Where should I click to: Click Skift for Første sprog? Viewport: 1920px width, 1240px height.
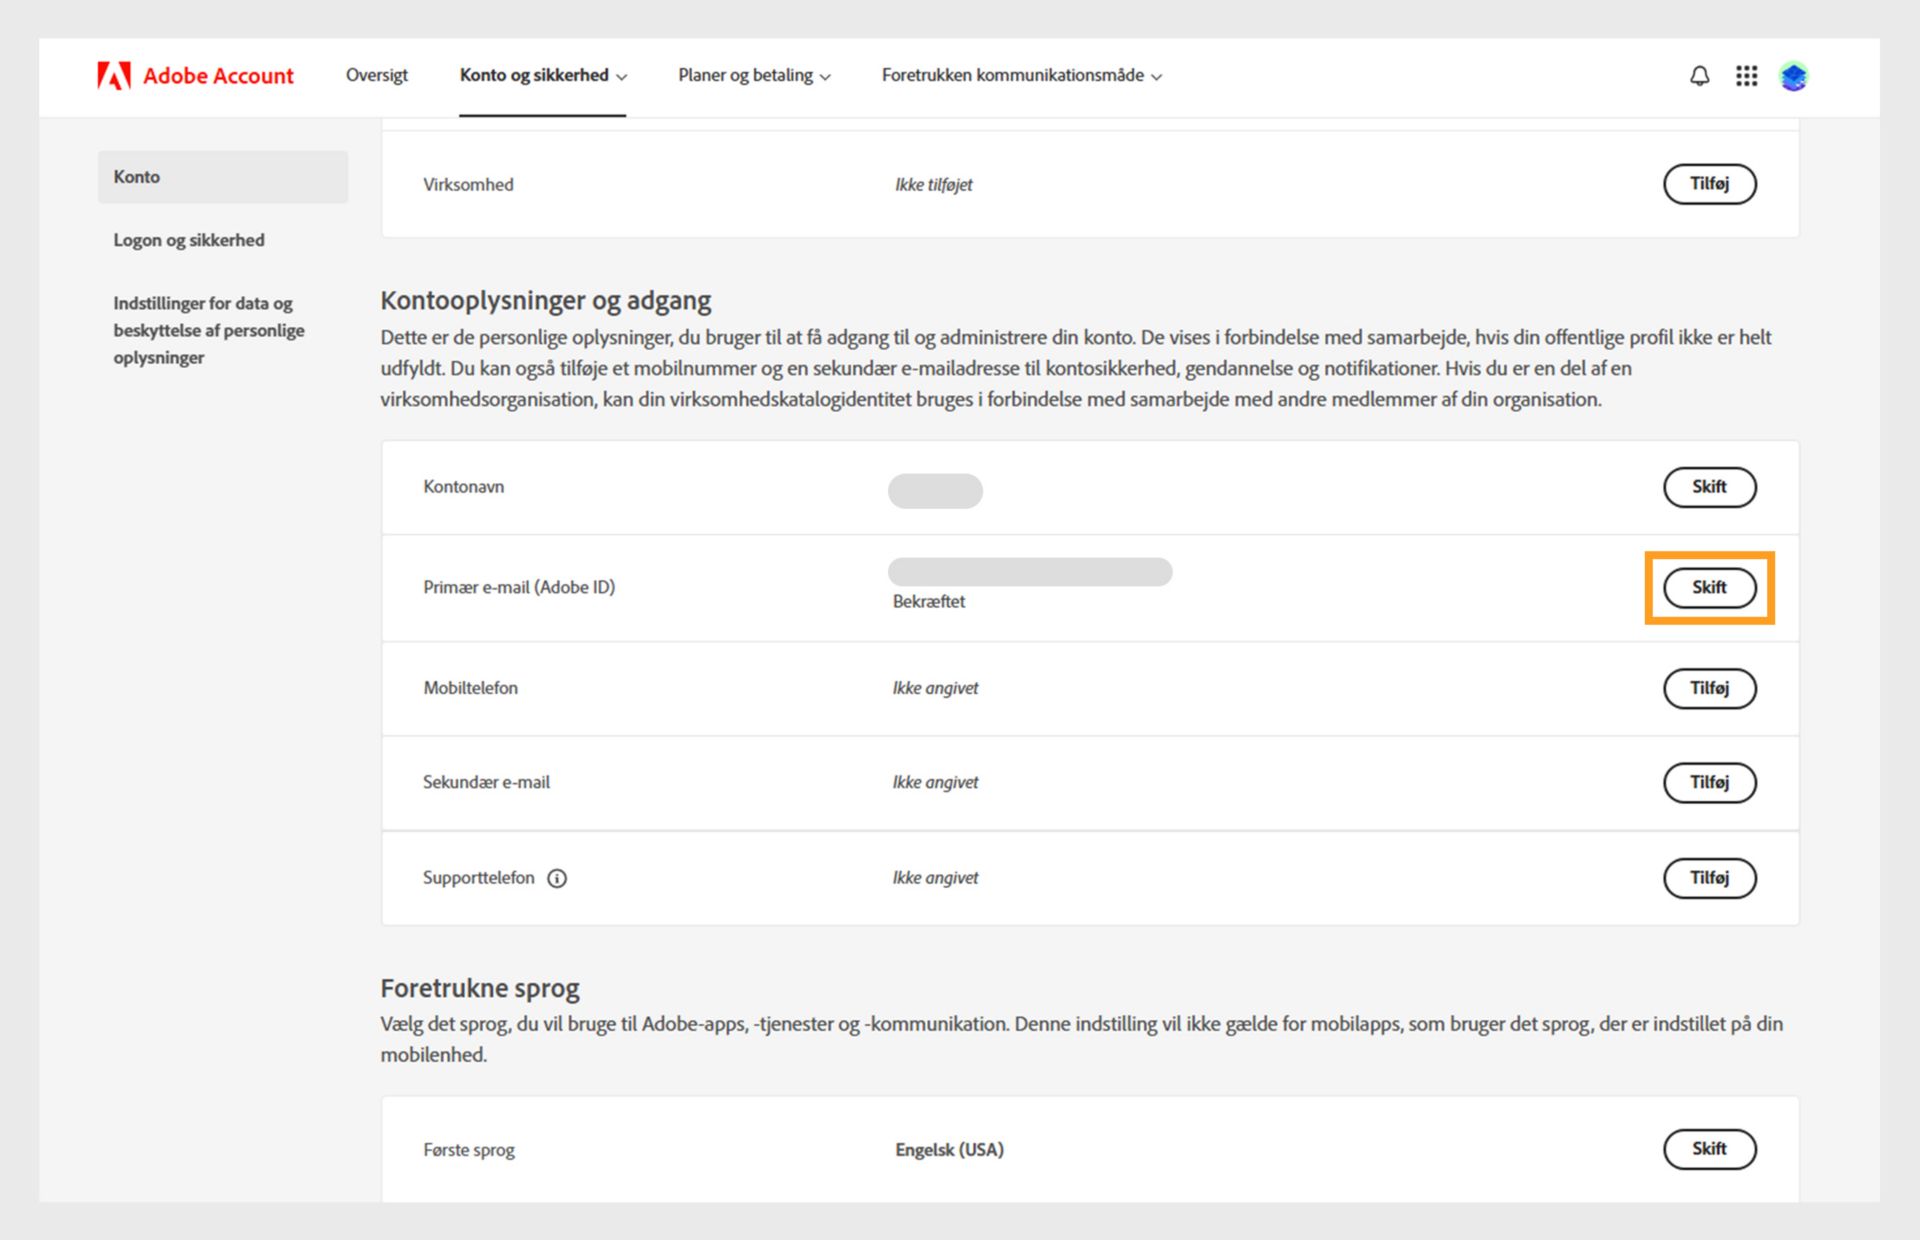(1709, 1149)
